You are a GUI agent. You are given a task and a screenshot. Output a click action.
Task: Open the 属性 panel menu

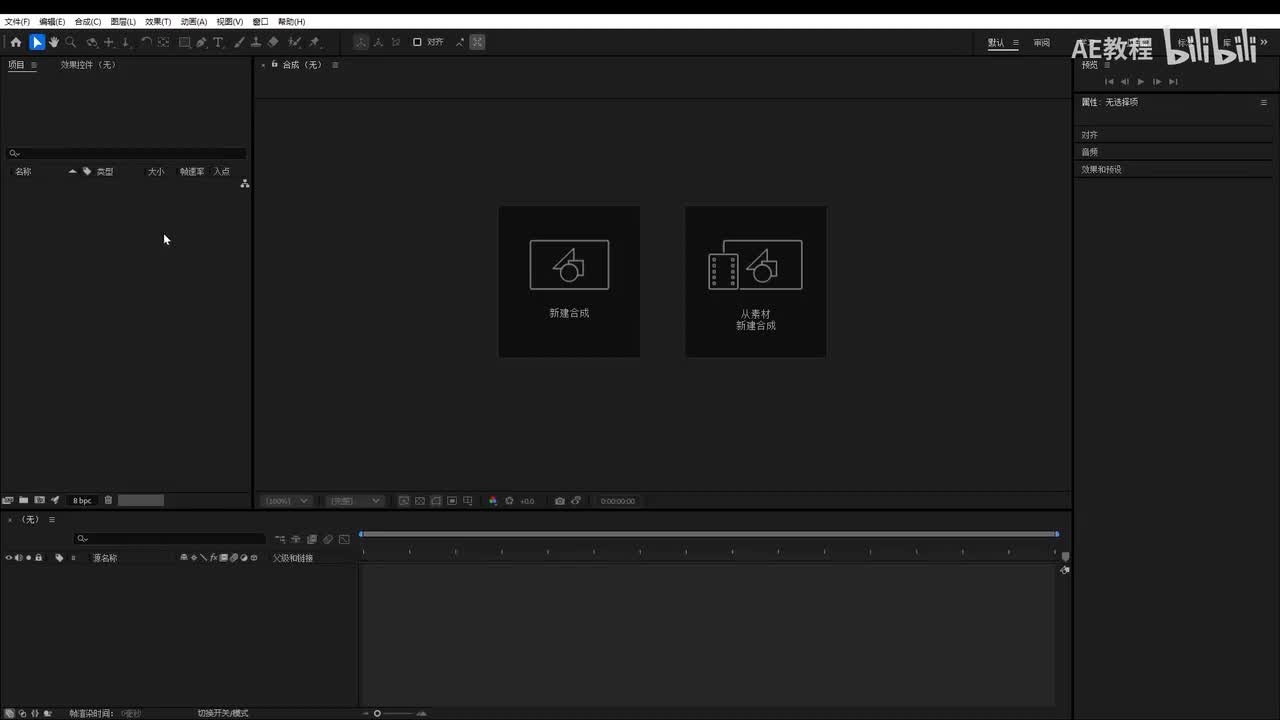tap(1263, 102)
